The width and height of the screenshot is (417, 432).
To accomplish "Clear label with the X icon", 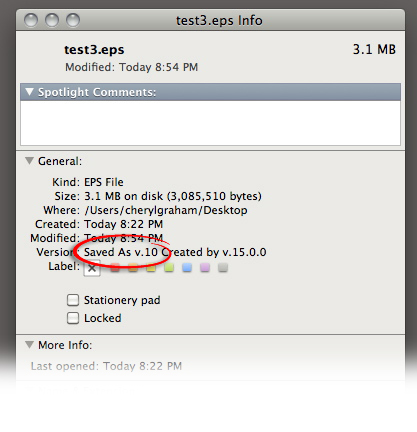I will tap(92, 268).
